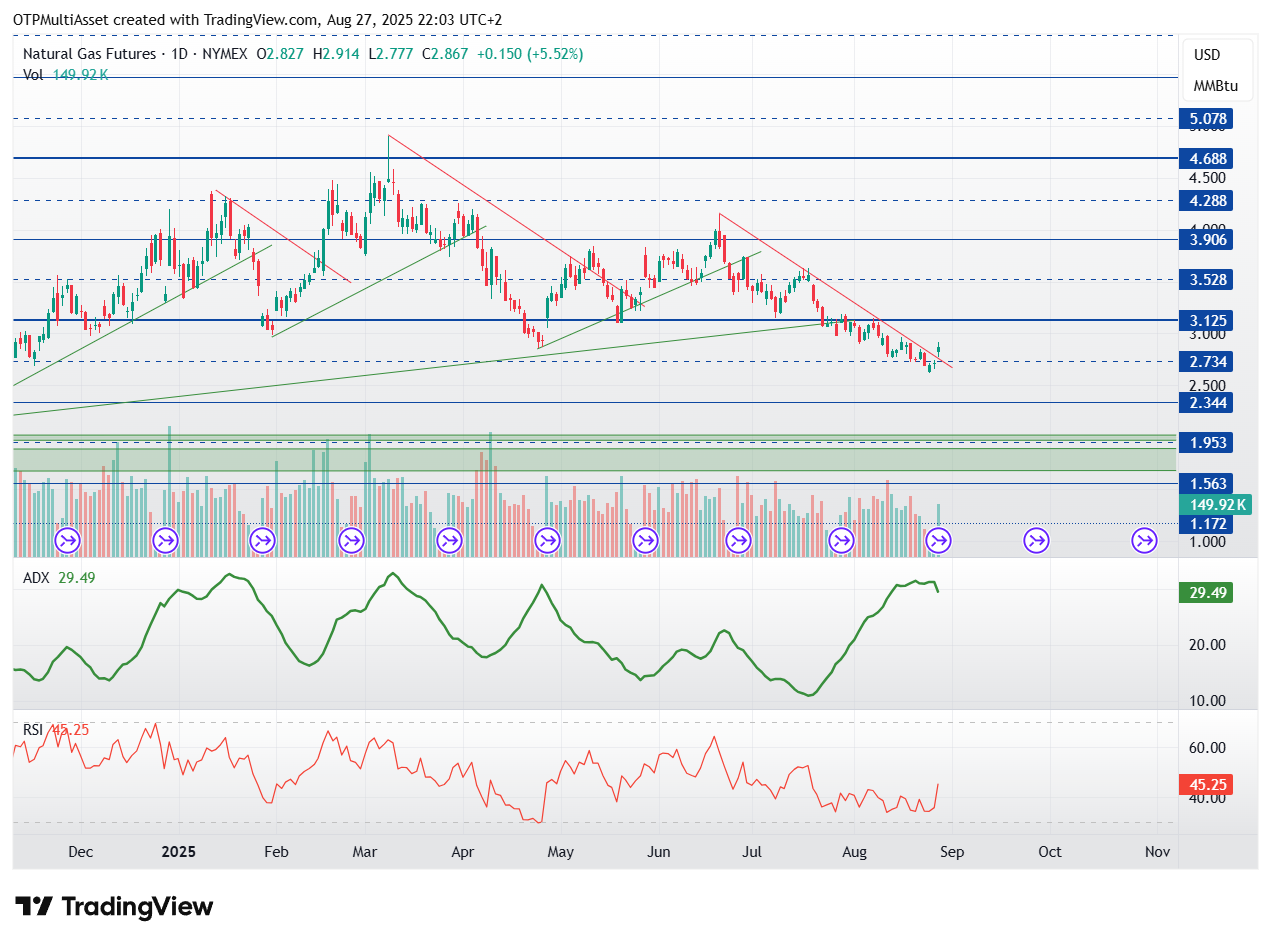This screenshot has height=944, width=1271.
Task: Click the contract rollover icon in late July
Action: (843, 541)
